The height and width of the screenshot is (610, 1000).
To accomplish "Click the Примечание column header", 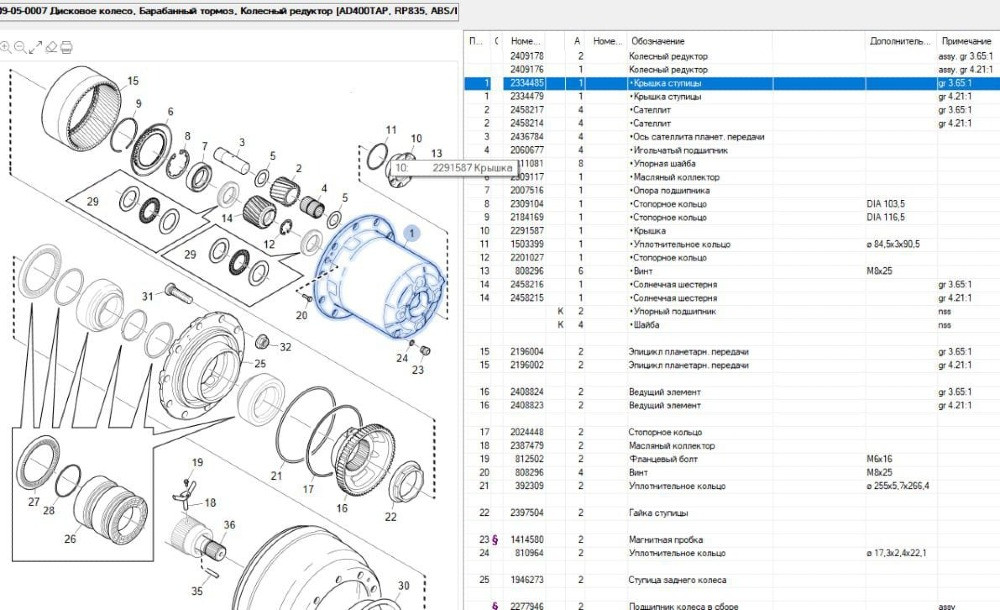I will tap(965, 41).
